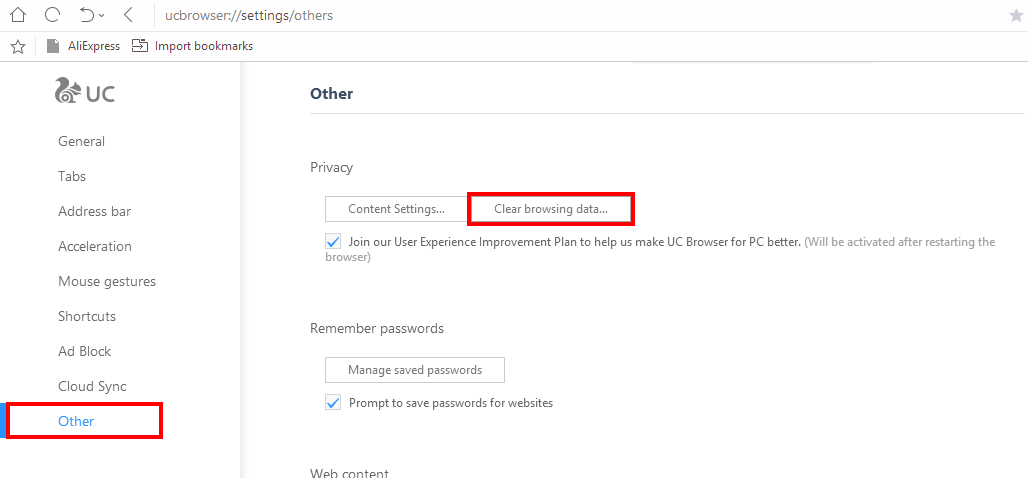Viewport: 1028px width, 478px height.
Task: Click the Home icon in the toolbar
Action: pos(17,15)
